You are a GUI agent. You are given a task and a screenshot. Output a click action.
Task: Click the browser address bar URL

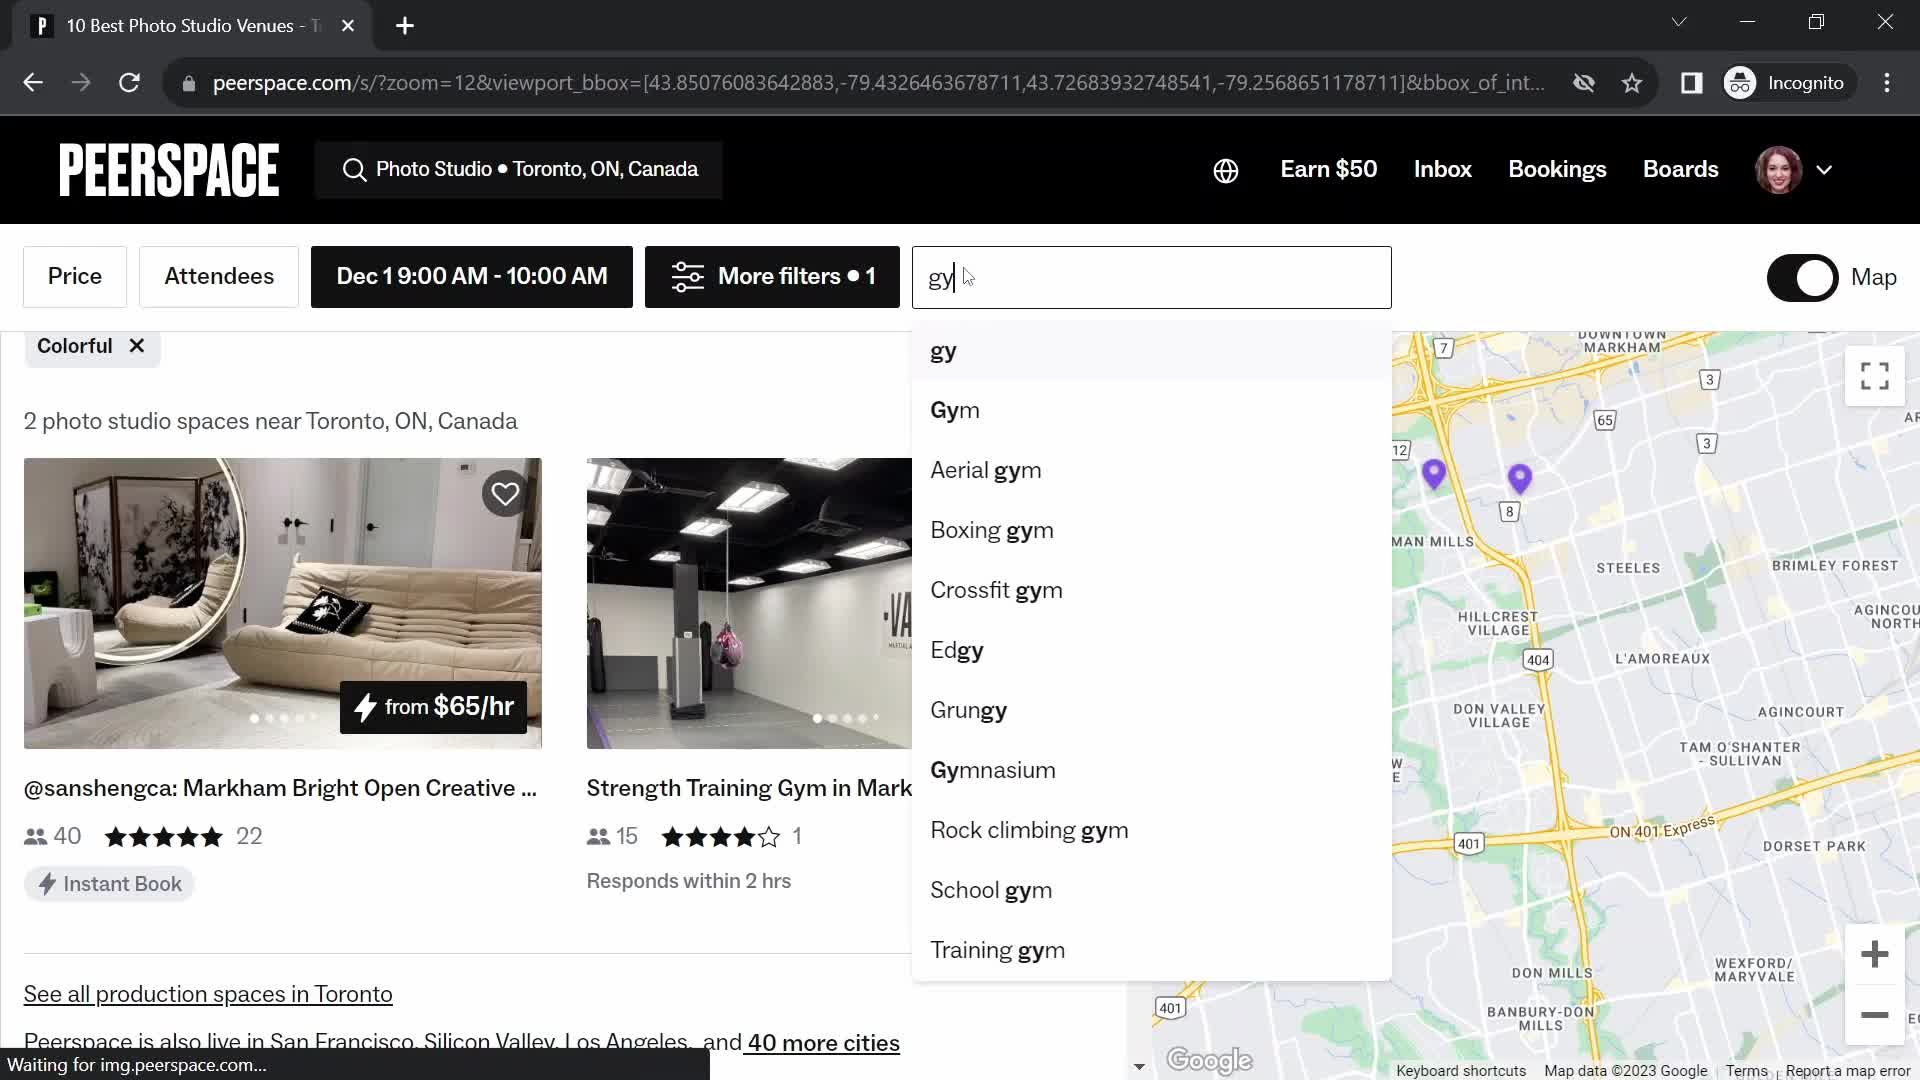coord(878,83)
